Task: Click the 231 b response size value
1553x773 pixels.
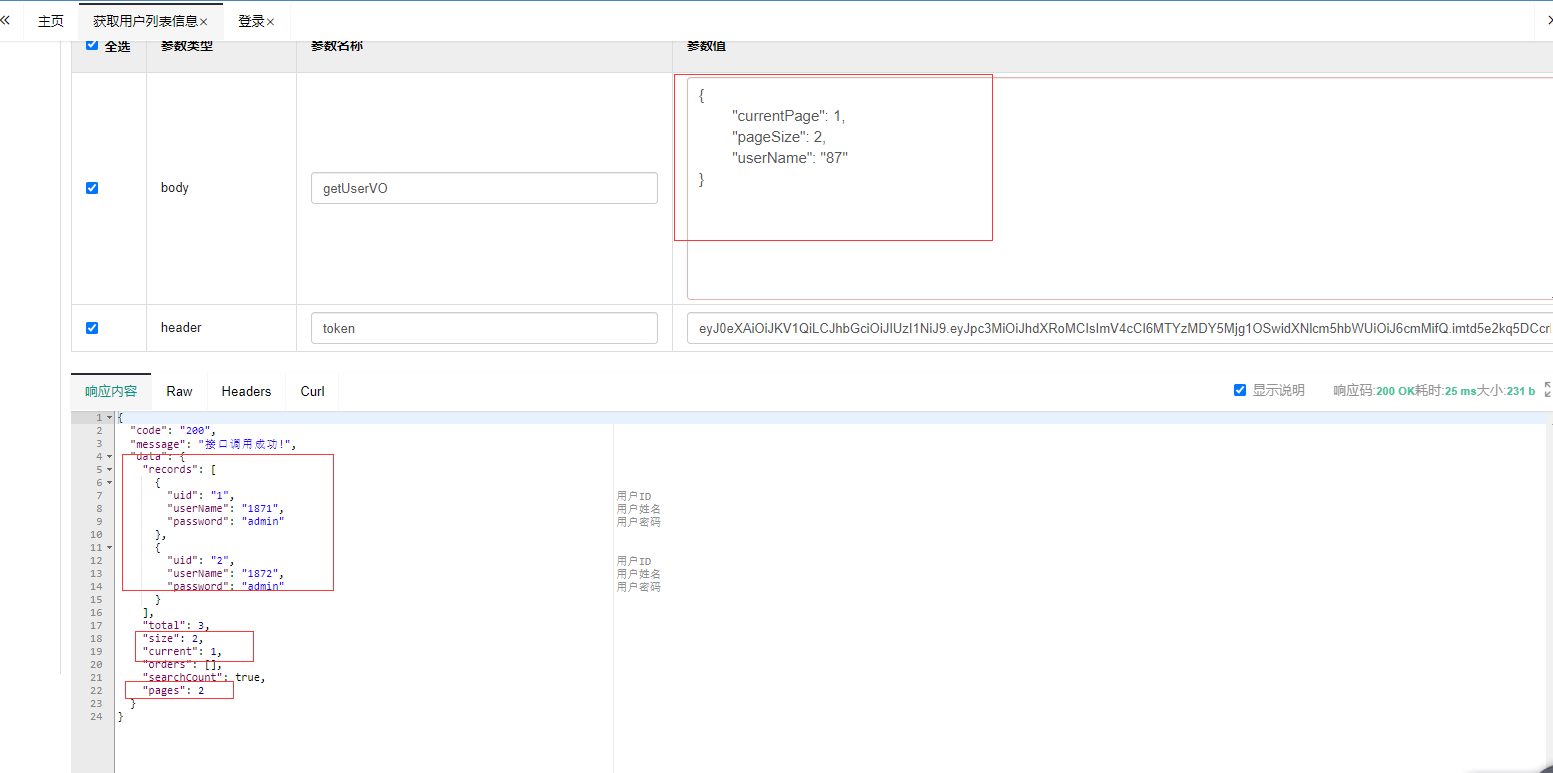Action: (x=1519, y=391)
